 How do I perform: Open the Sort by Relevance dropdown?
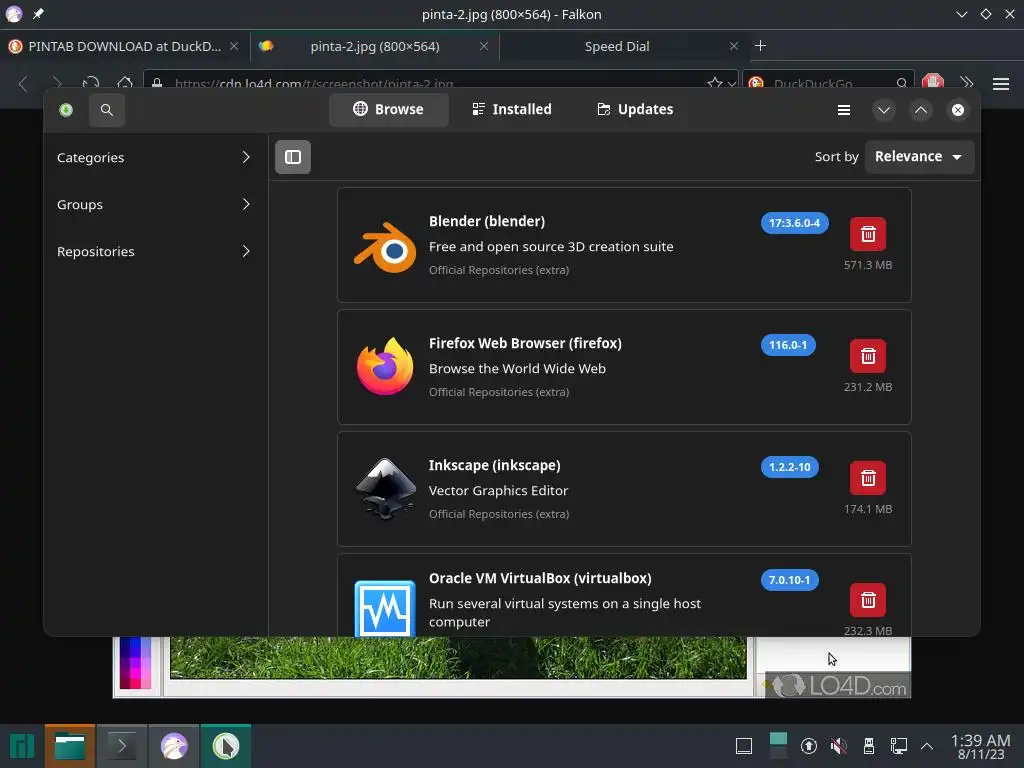pos(919,157)
